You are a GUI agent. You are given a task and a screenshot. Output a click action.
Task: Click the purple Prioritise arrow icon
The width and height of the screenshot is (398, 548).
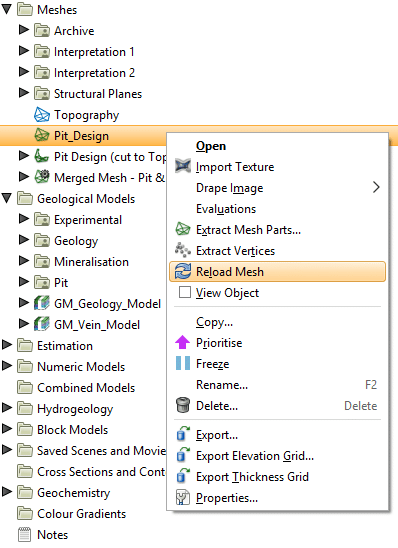pyautogui.click(x=183, y=343)
